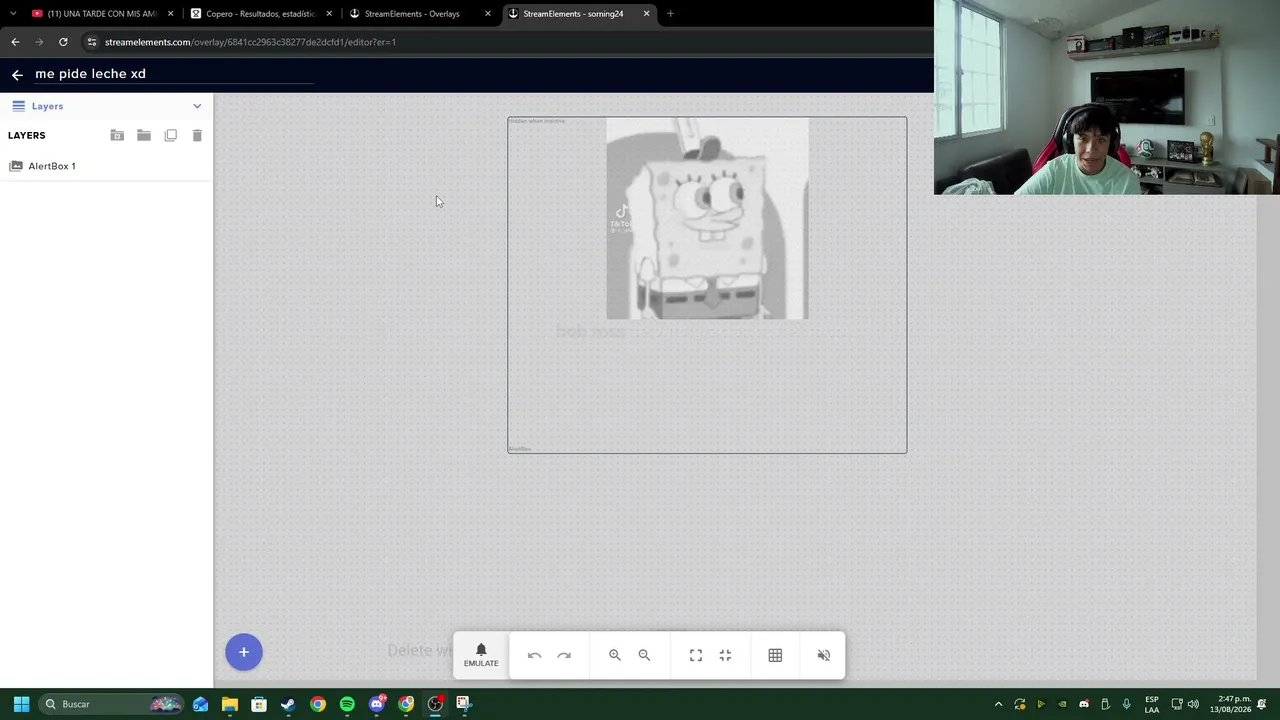Screen dimensions: 1280x720
Task: Click the taskbar Buscar search box
Action: tap(111, 704)
